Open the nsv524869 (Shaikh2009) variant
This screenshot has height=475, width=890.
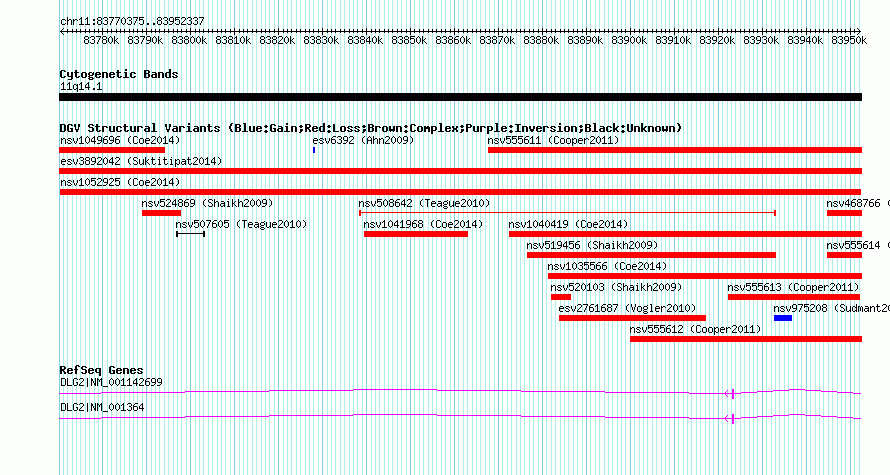click(x=207, y=203)
